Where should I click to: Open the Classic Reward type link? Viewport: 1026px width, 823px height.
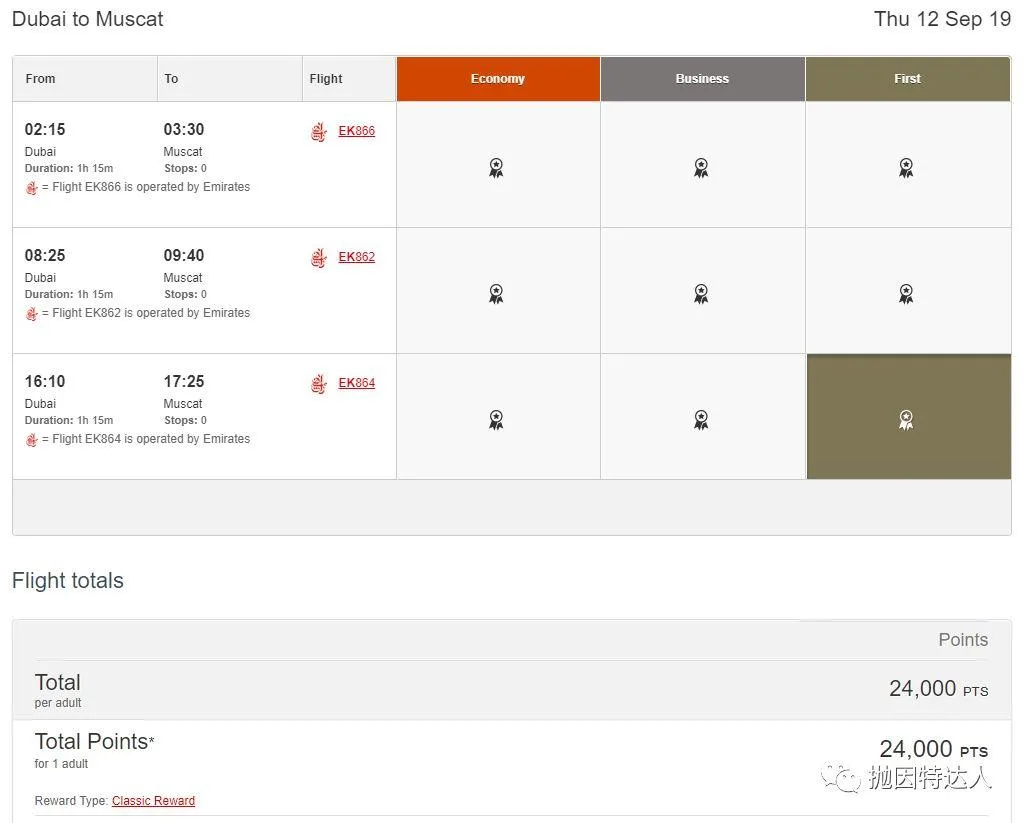153,801
